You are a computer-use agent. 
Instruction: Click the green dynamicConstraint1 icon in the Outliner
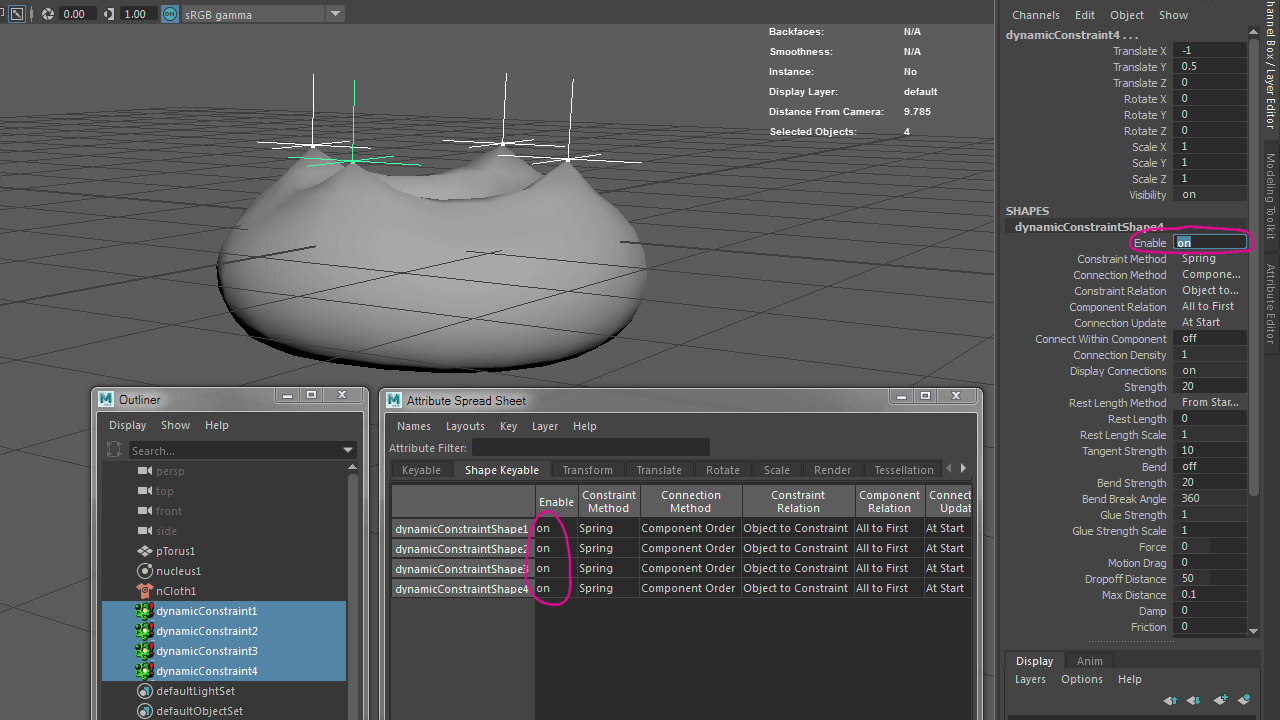point(144,611)
